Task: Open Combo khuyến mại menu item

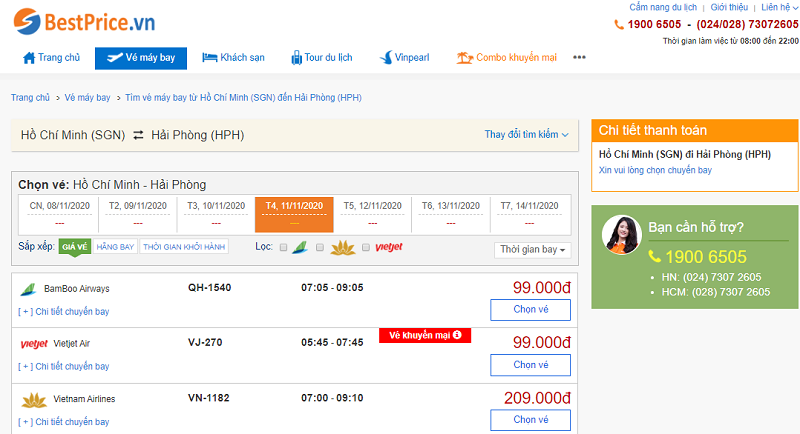Action: pyautogui.click(x=506, y=58)
